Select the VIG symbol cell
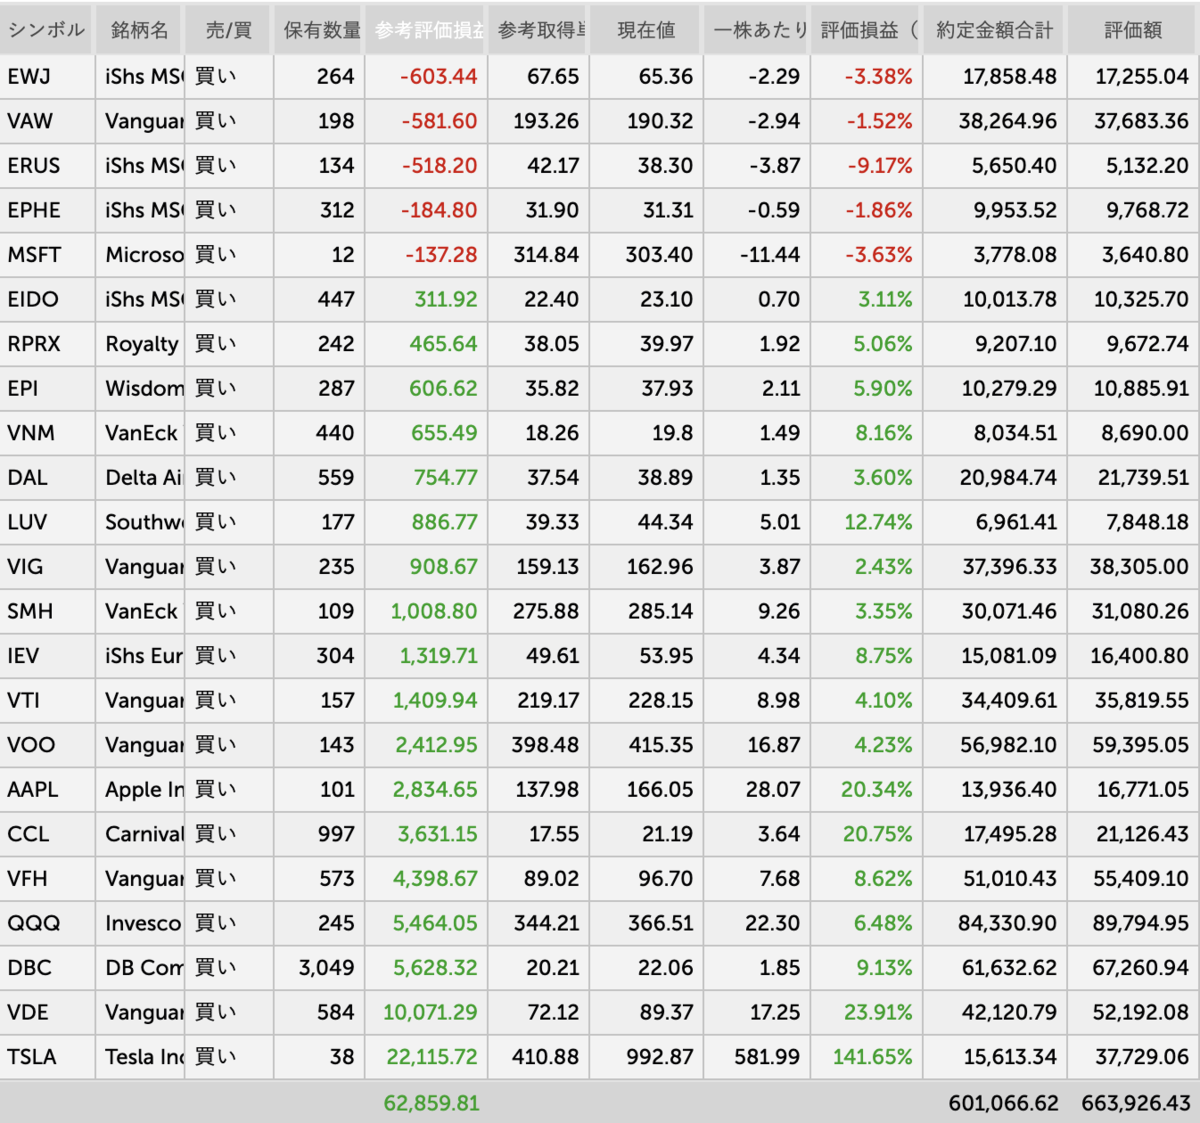The height and width of the screenshot is (1123, 1200). 47,567
